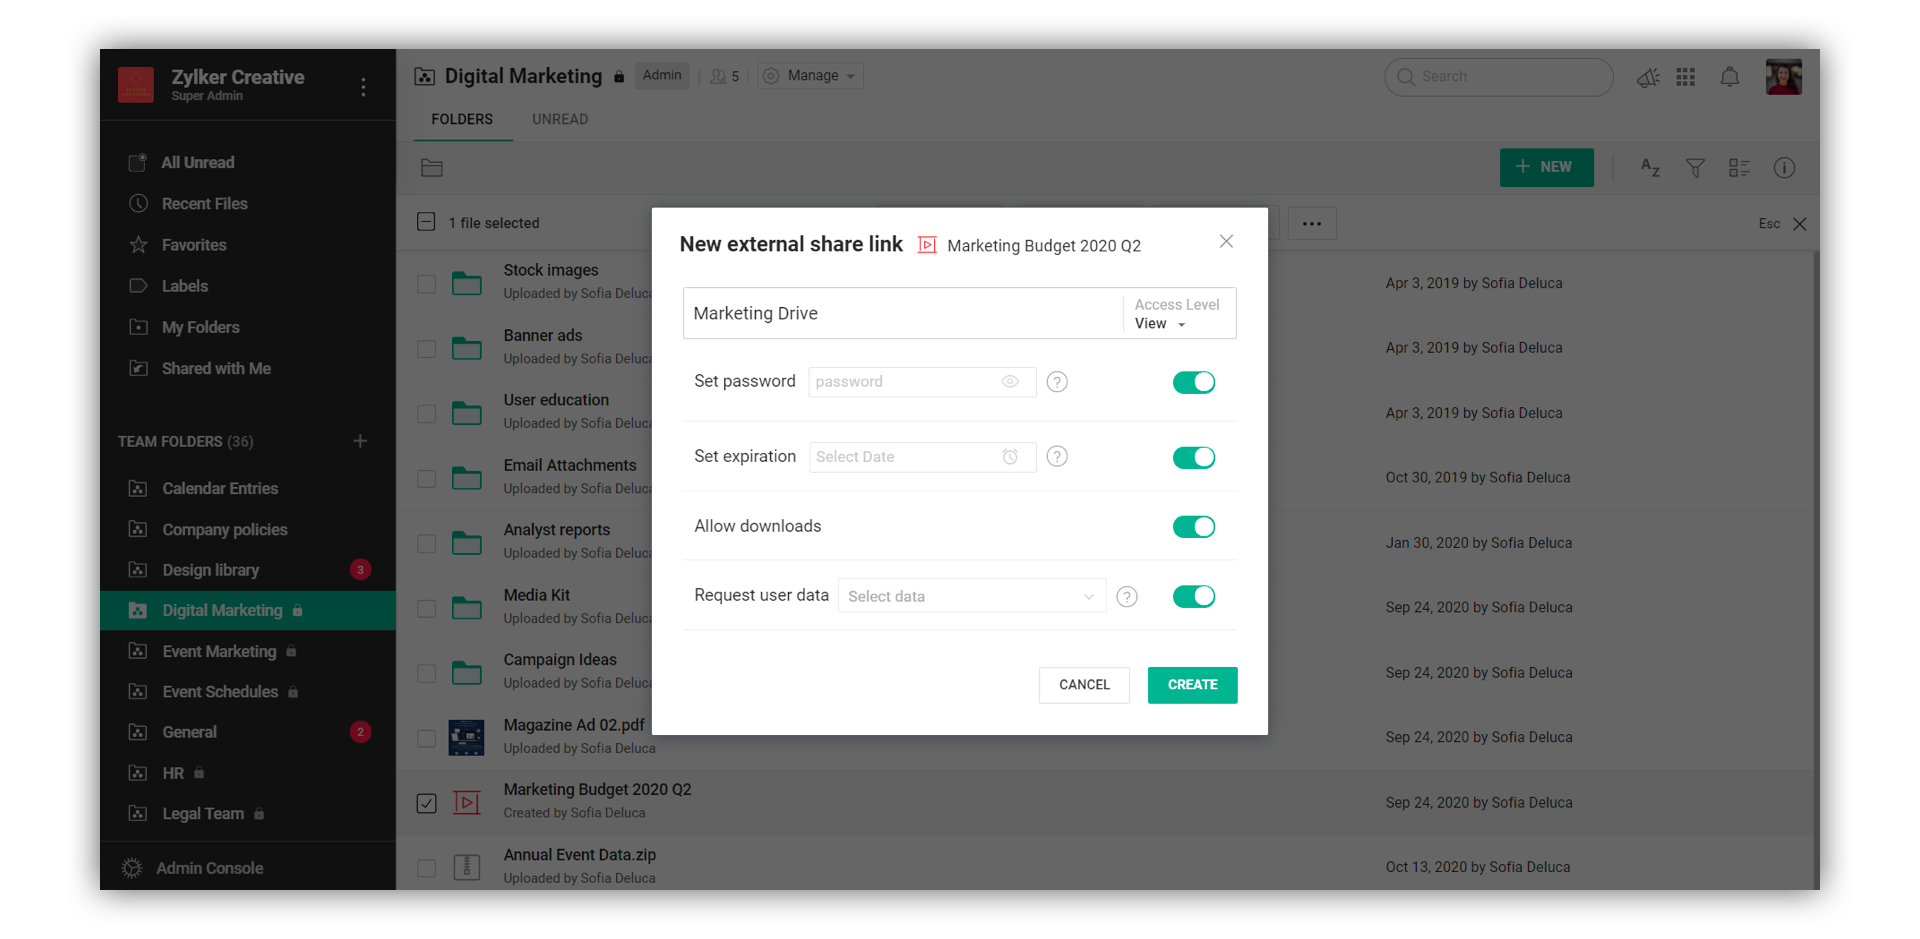
Task: Click the help icon beside Set expiration
Action: (1057, 457)
